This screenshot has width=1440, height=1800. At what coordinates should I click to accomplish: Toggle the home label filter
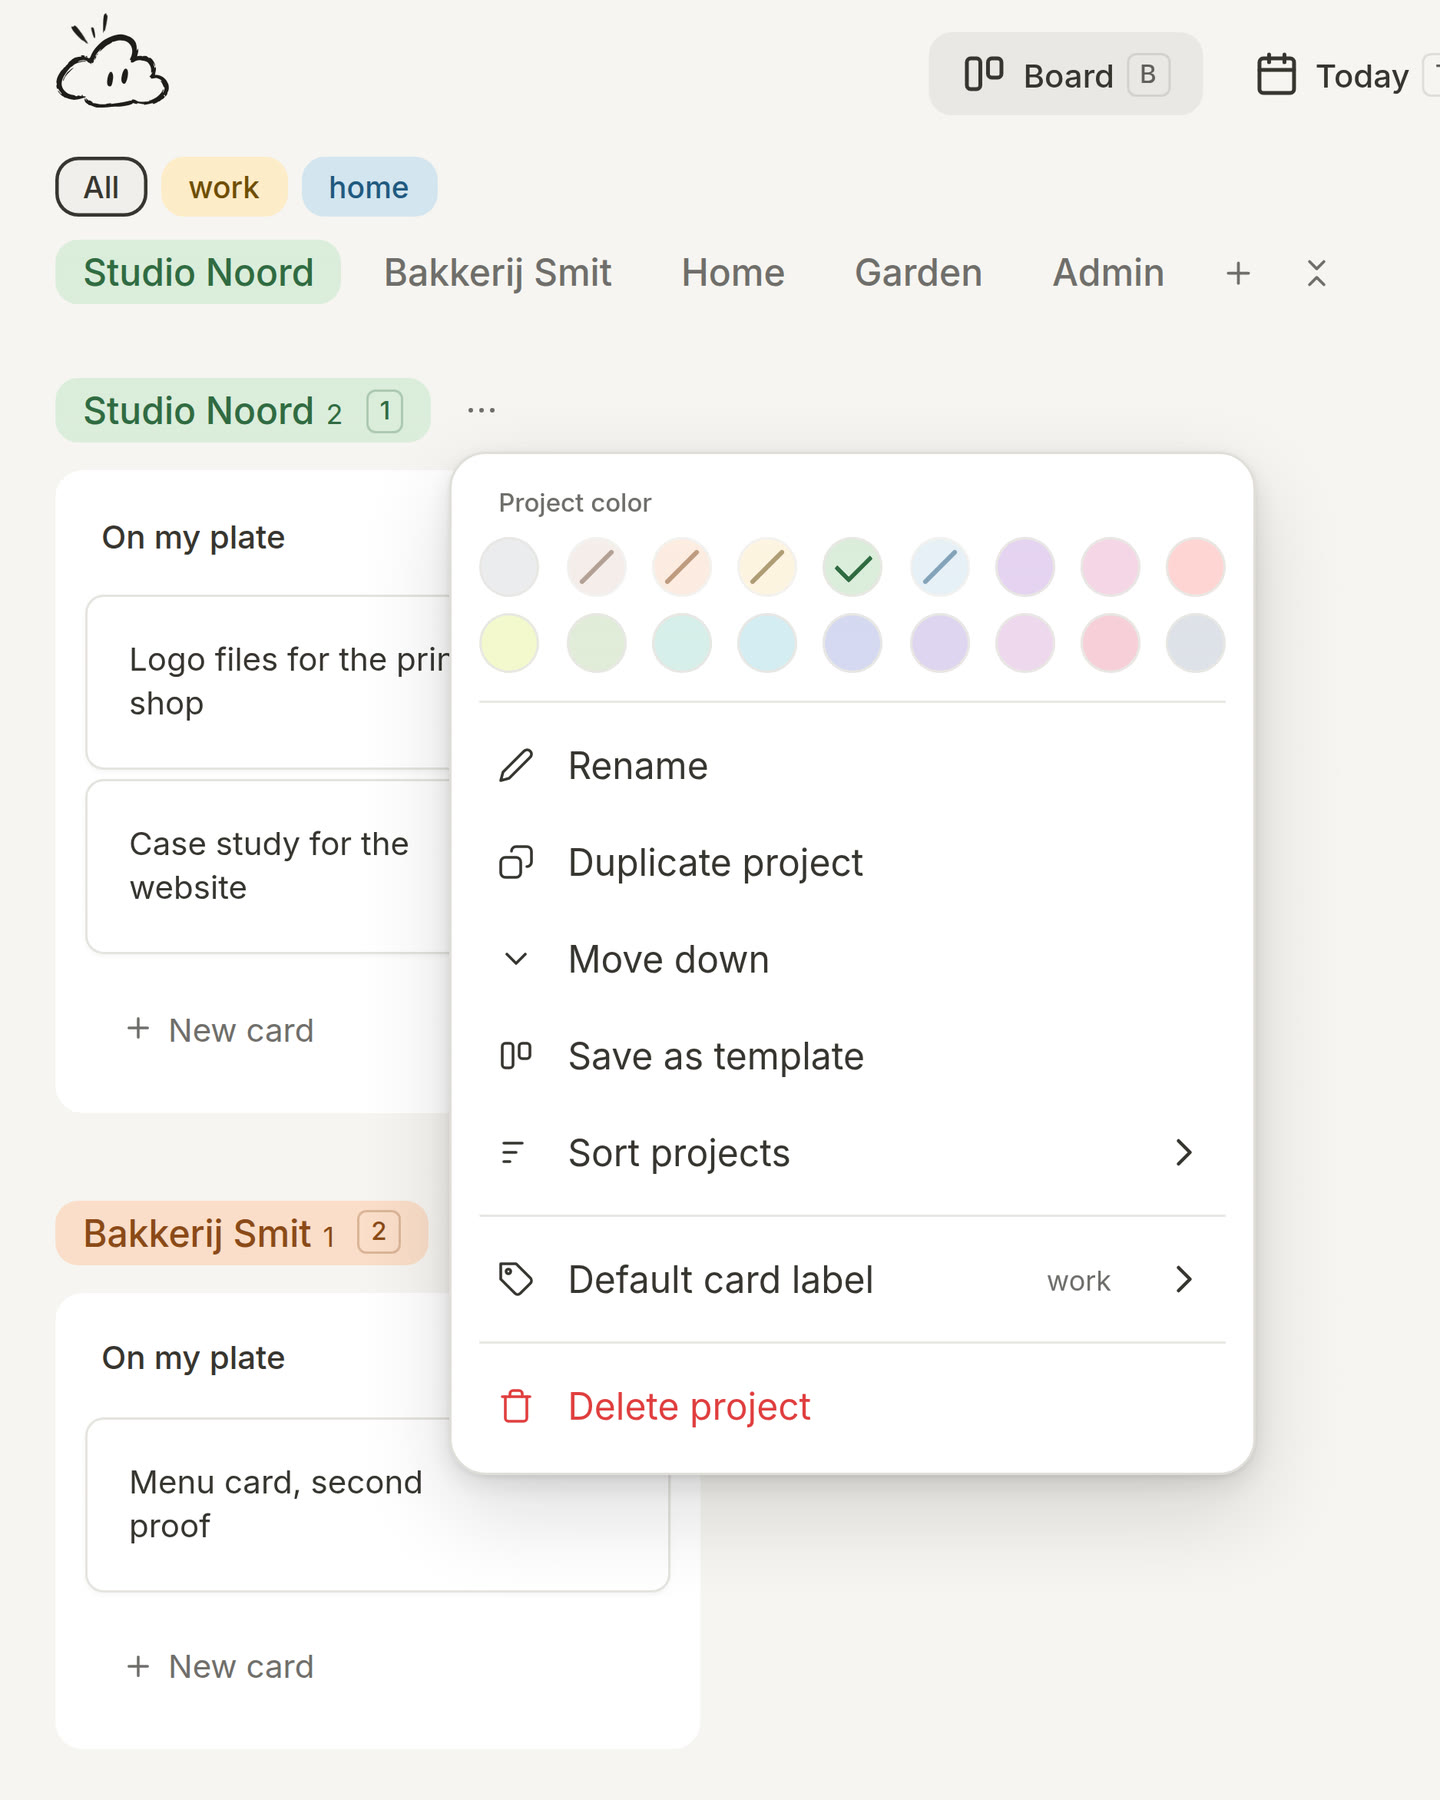pyautogui.click(x=369, y=187)
